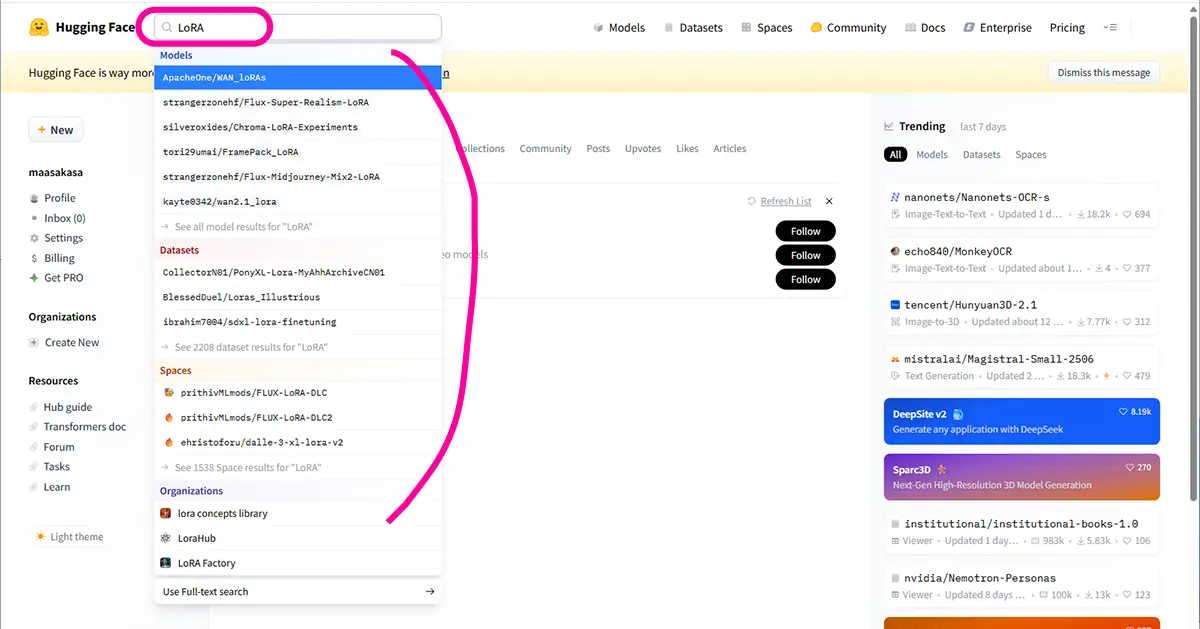This screenshot has height=629, width=1200.
Task: Select the kayte0342/wan2.1_lora result
Action: 298,202
